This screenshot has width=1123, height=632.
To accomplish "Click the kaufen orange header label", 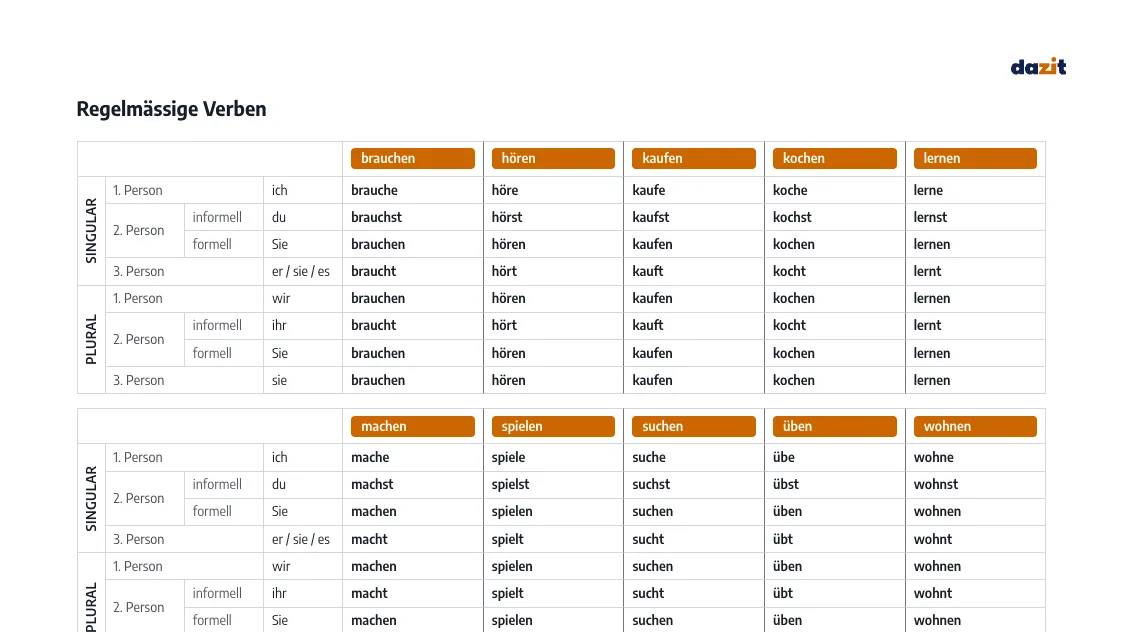I will coord(693,158).
